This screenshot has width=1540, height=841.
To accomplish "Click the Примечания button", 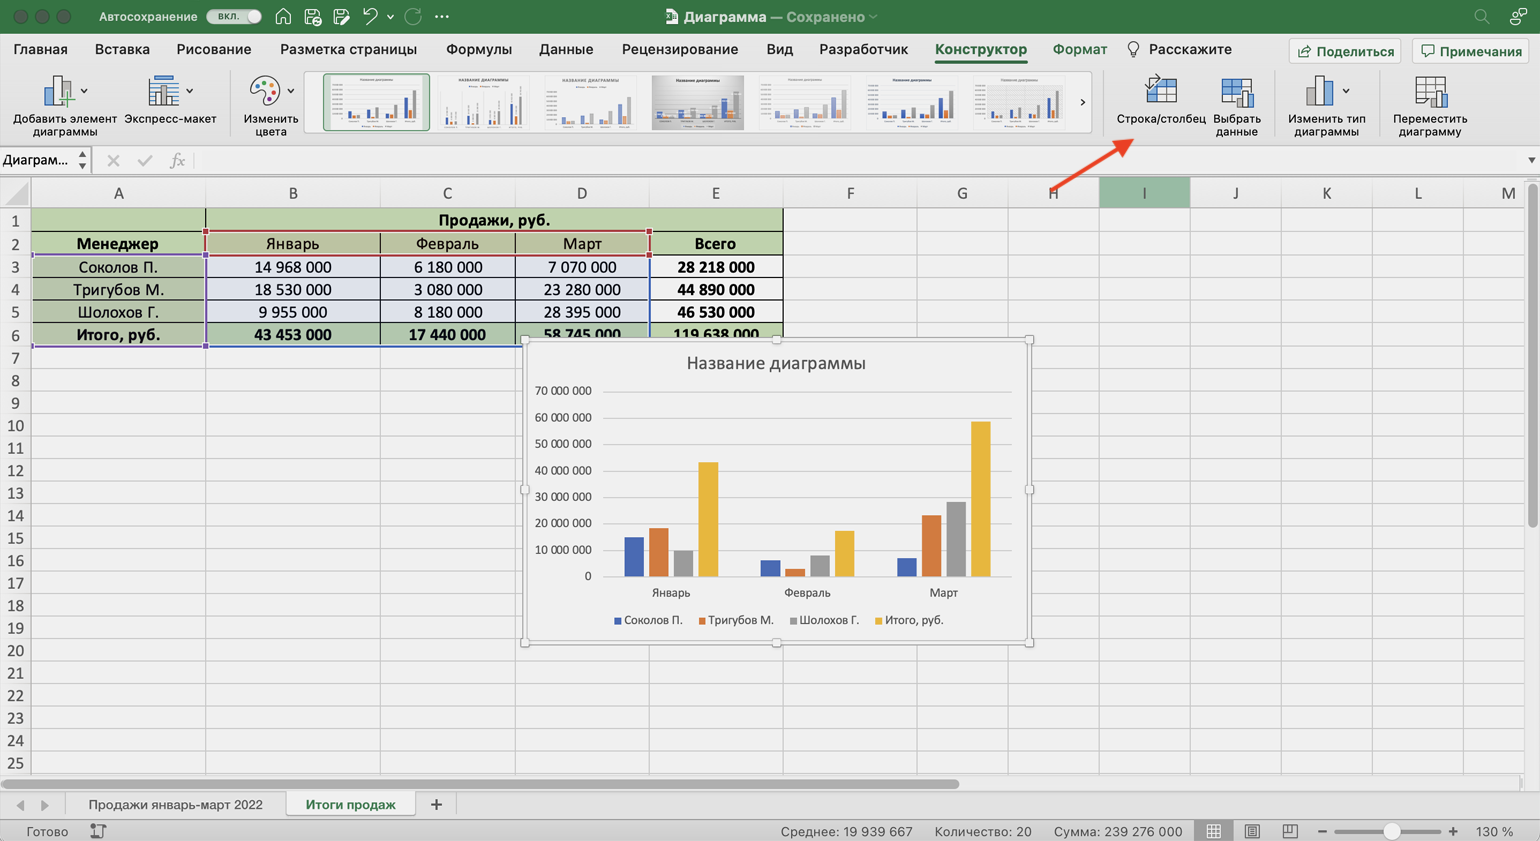I will (x=1471, y=51).
